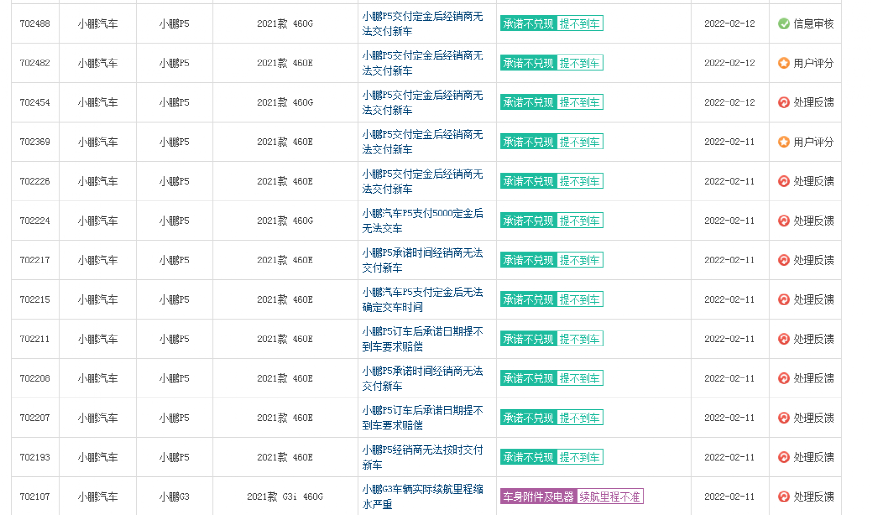Click 承诺不兑现 tag in row 702454
Image resolution: width=872 pixels, height=515 pixels.
point(528,102)
